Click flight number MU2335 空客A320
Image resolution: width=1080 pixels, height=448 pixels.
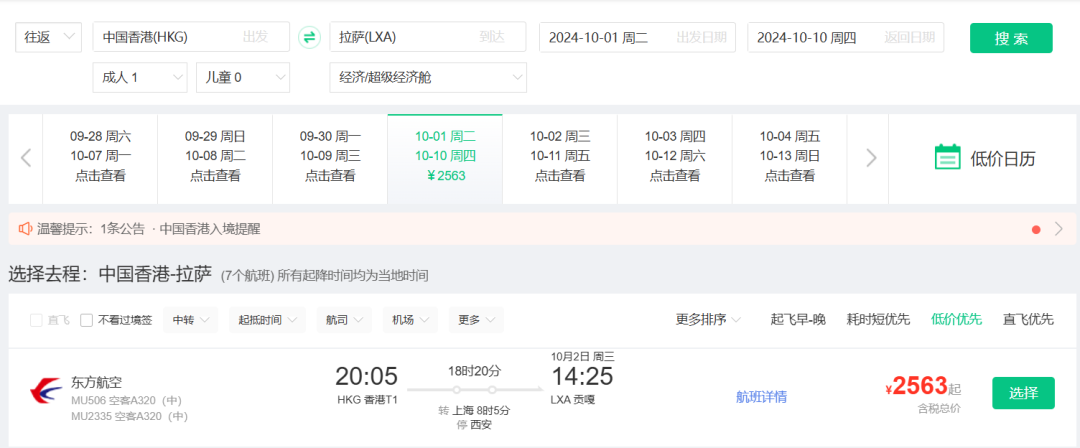tap(129, 416)
